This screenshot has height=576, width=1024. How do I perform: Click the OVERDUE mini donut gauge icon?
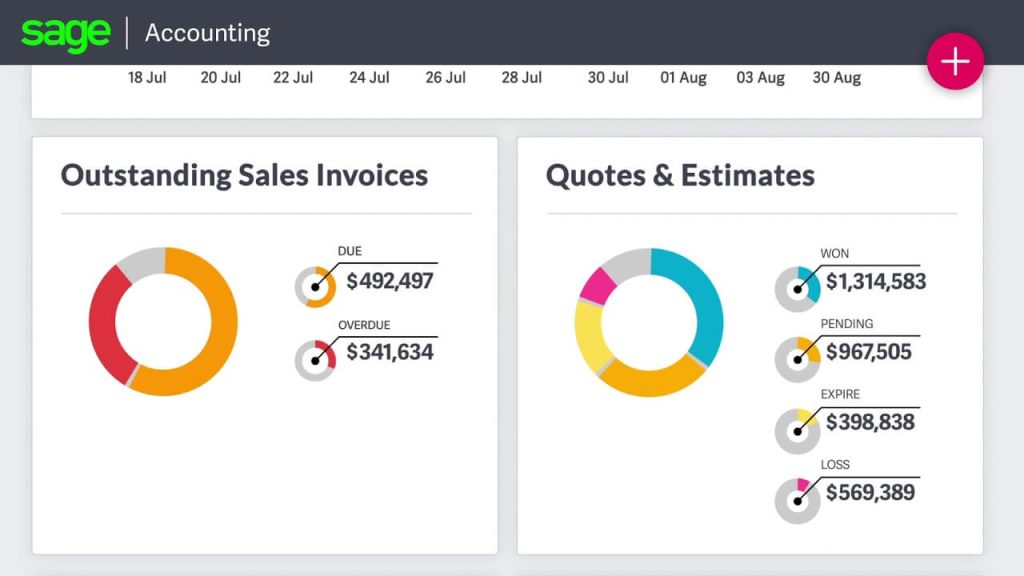[x=315, y=360]
